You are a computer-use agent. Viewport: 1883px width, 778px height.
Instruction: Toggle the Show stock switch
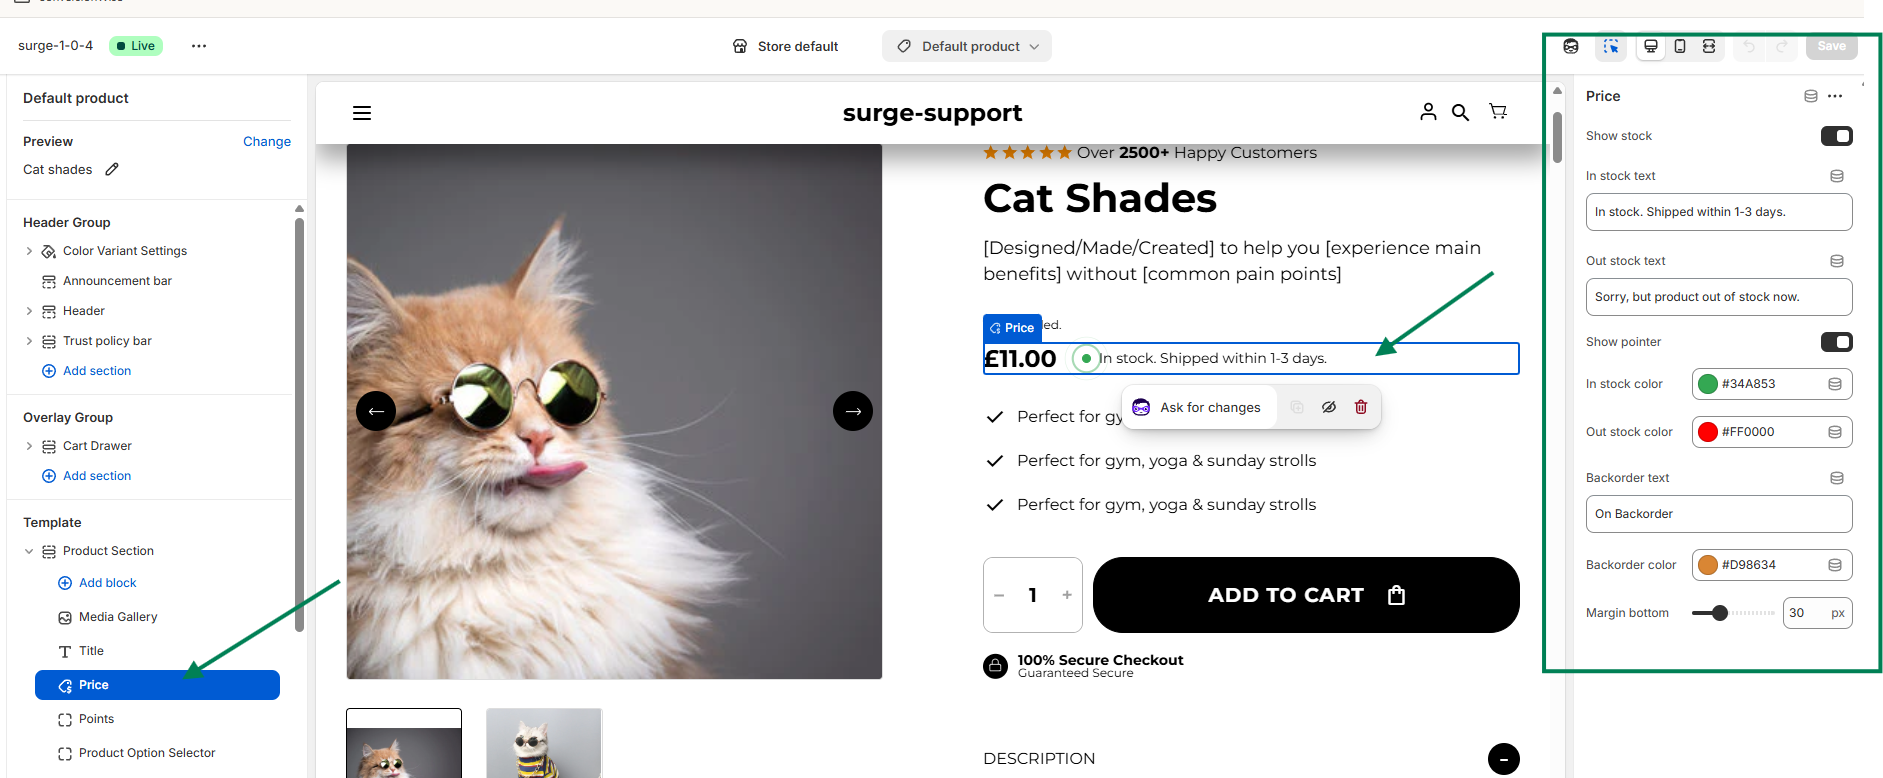[x=1836, y=136]
